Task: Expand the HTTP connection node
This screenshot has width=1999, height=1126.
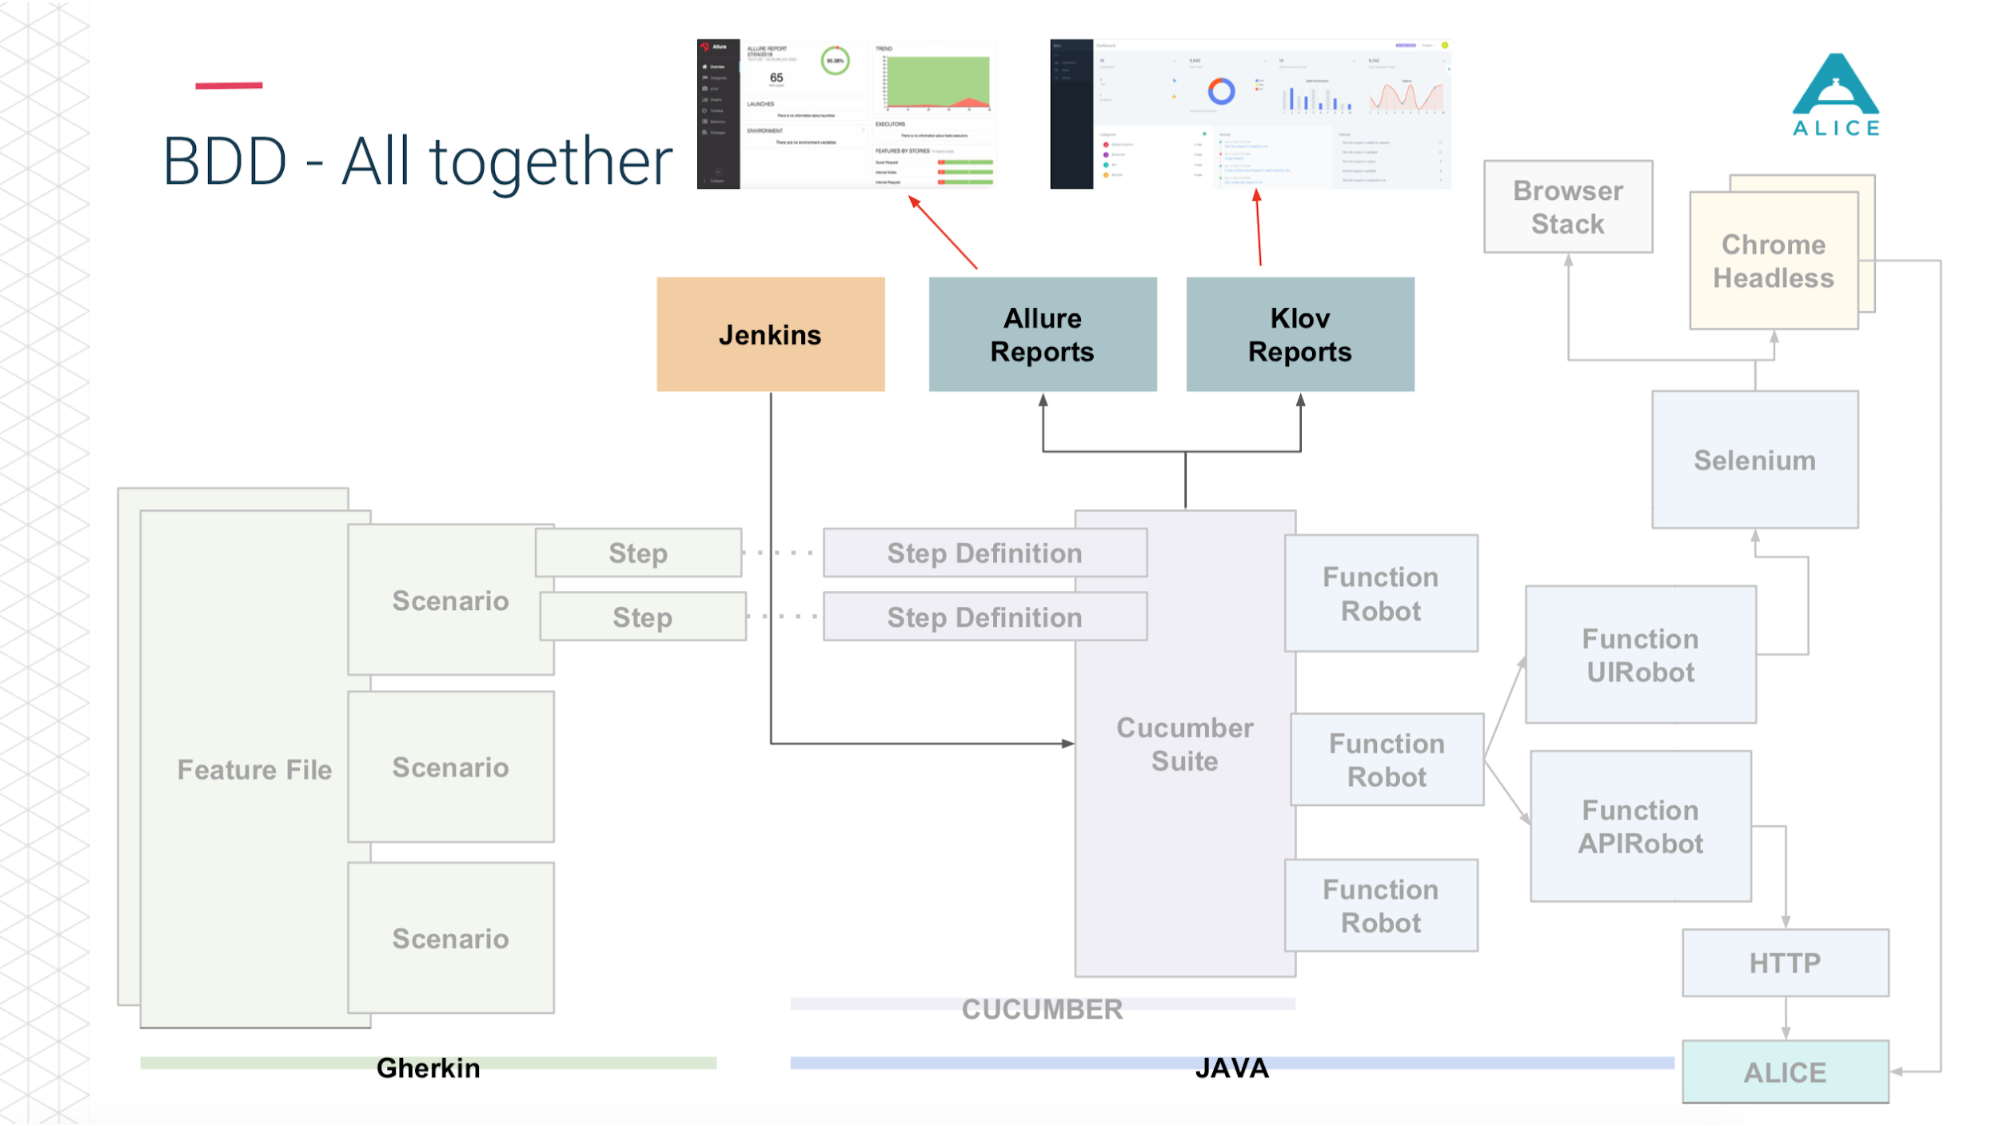Action: click(x=1785, y=963)
